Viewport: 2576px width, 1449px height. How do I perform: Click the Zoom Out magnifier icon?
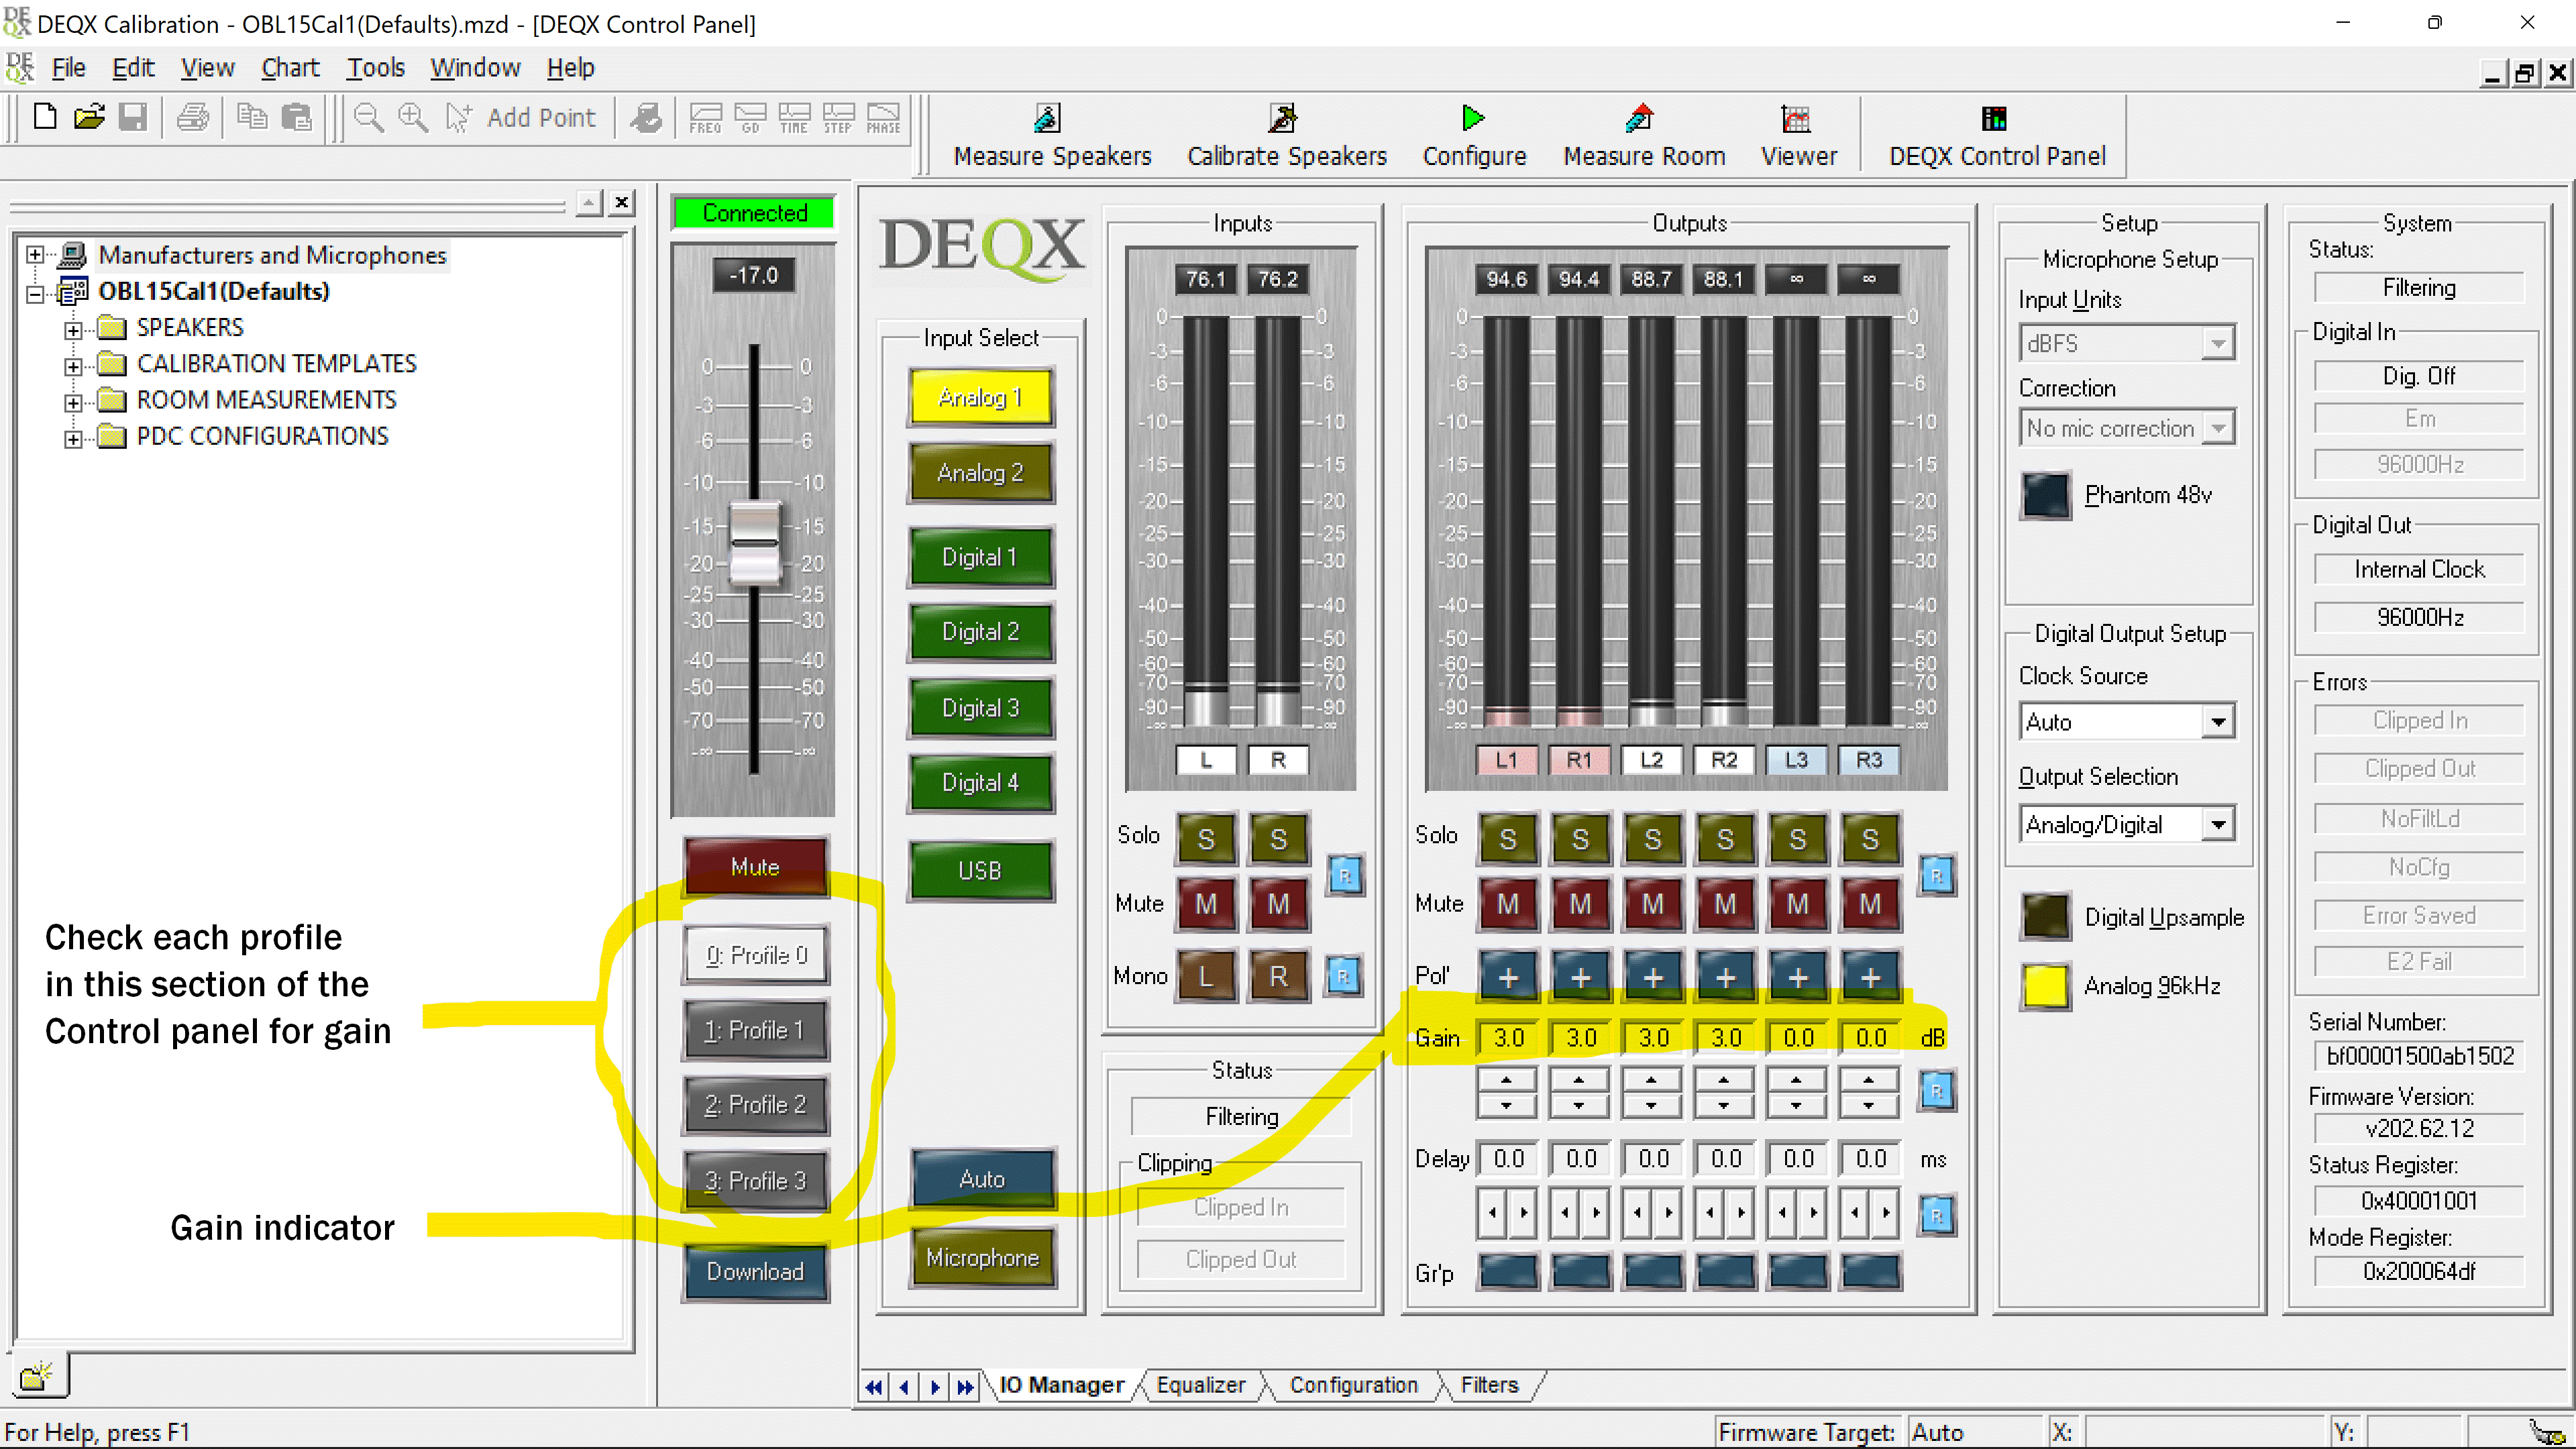coord(369,117)
